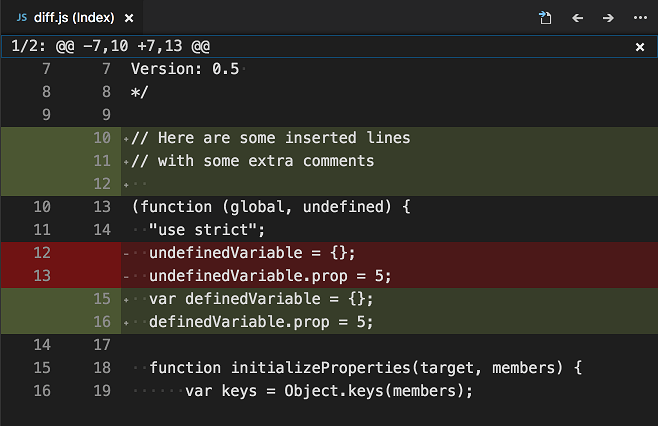Jump to the next change arrow
The height and width of the screenshot is (426, 658).
coord(608,18)
